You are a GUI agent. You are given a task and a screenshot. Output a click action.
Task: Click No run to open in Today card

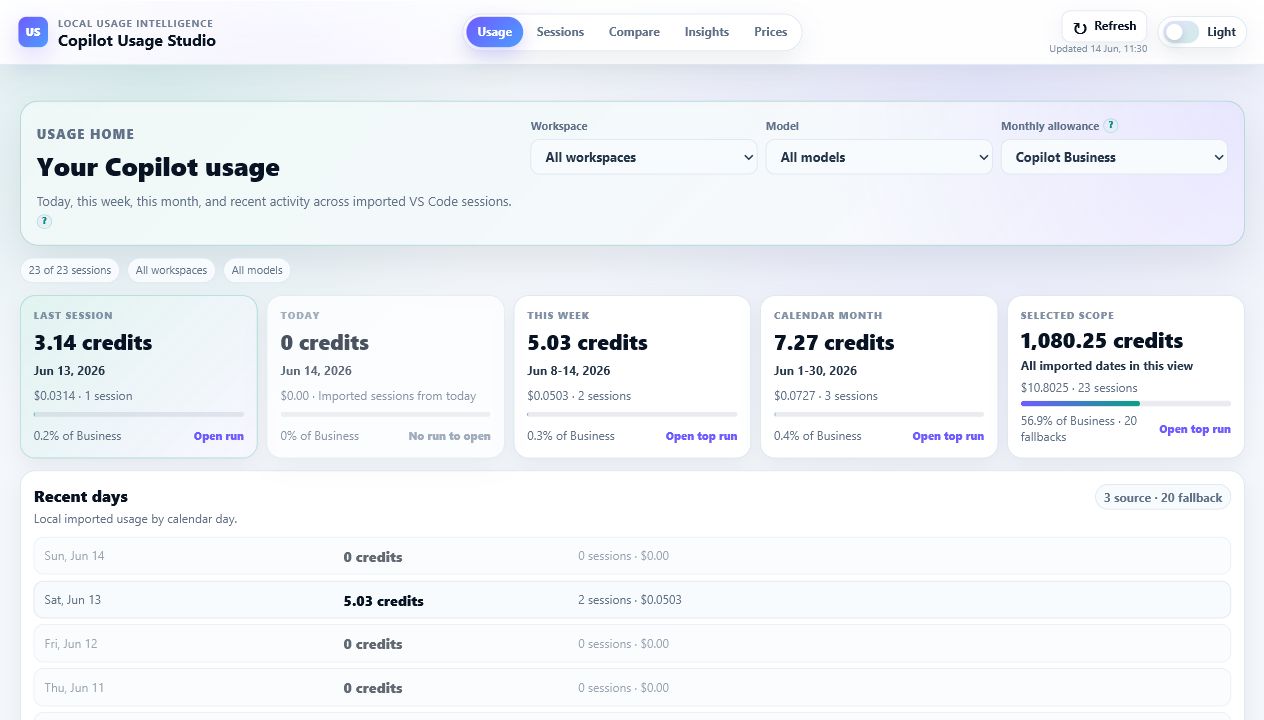(449, 436)
